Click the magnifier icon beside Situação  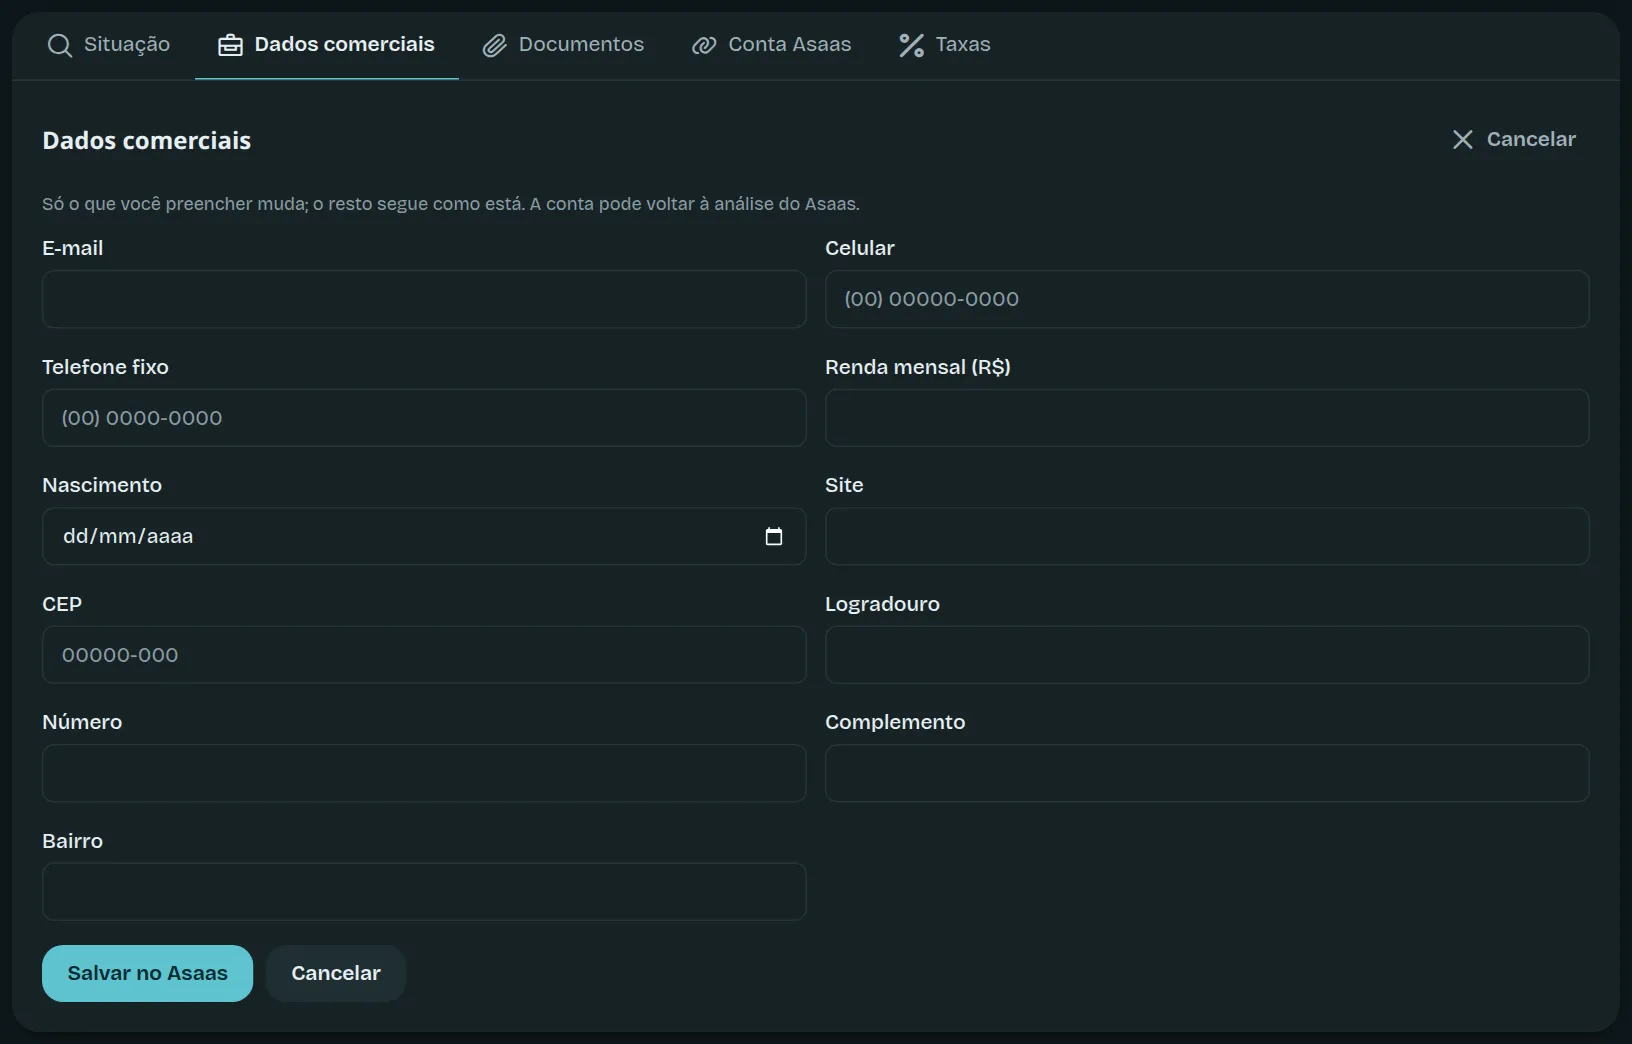60,45
